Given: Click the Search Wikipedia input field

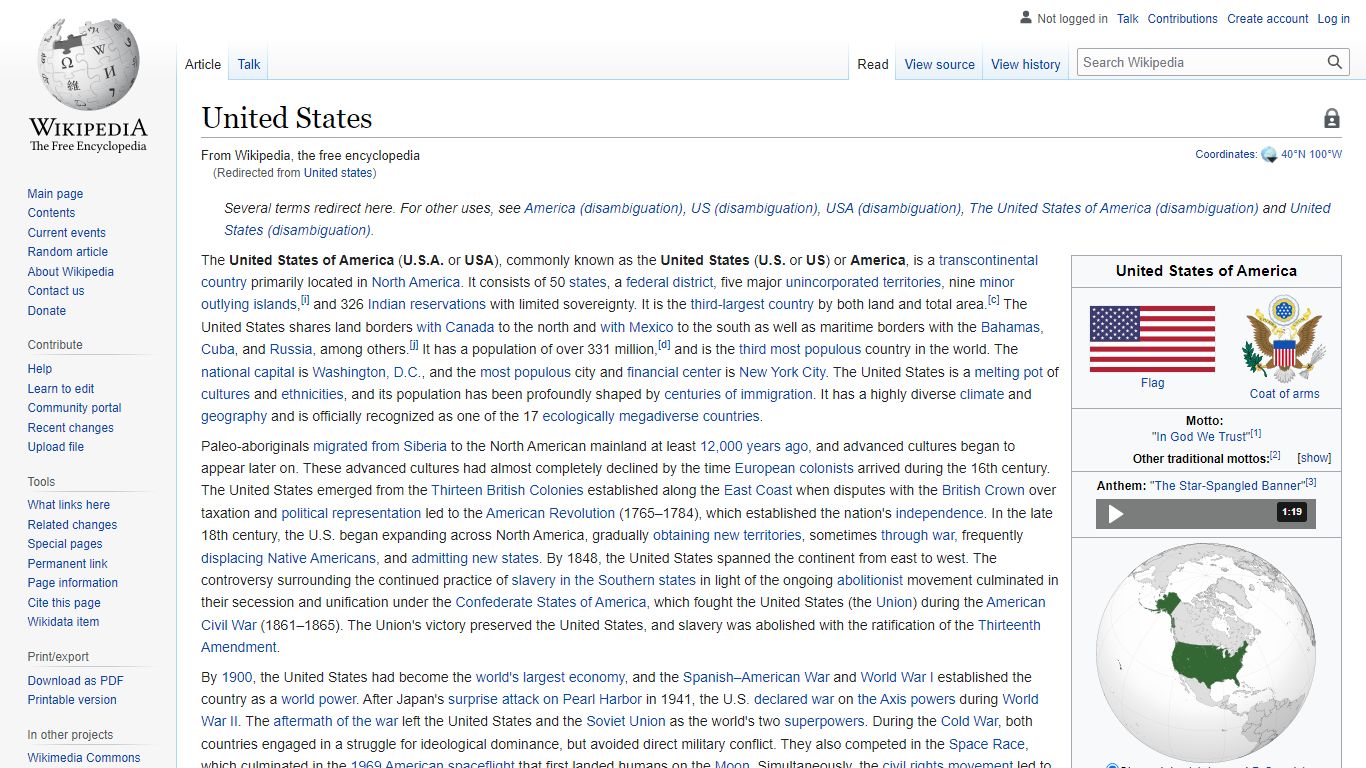Looking at the screenshot, I should click(1200, 62).
